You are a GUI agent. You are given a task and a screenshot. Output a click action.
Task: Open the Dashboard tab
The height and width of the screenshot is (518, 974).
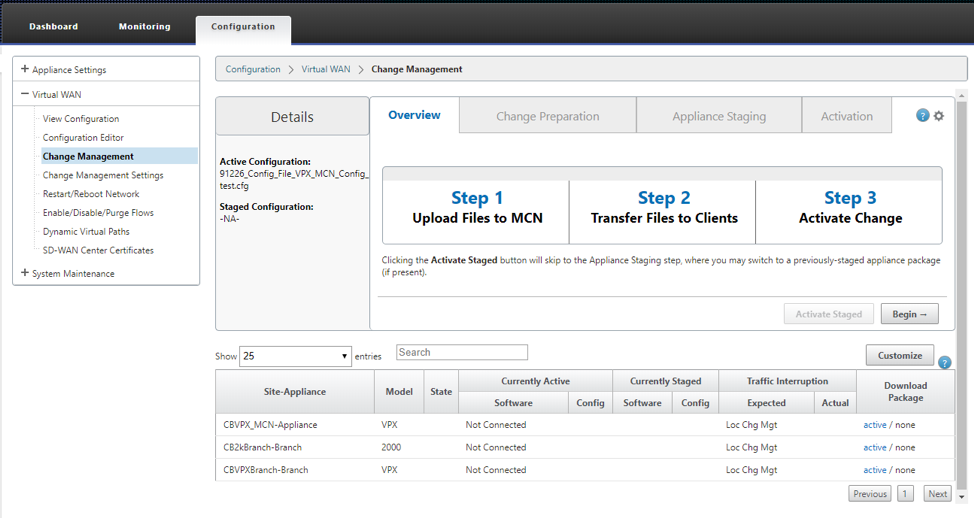[53, 27]
